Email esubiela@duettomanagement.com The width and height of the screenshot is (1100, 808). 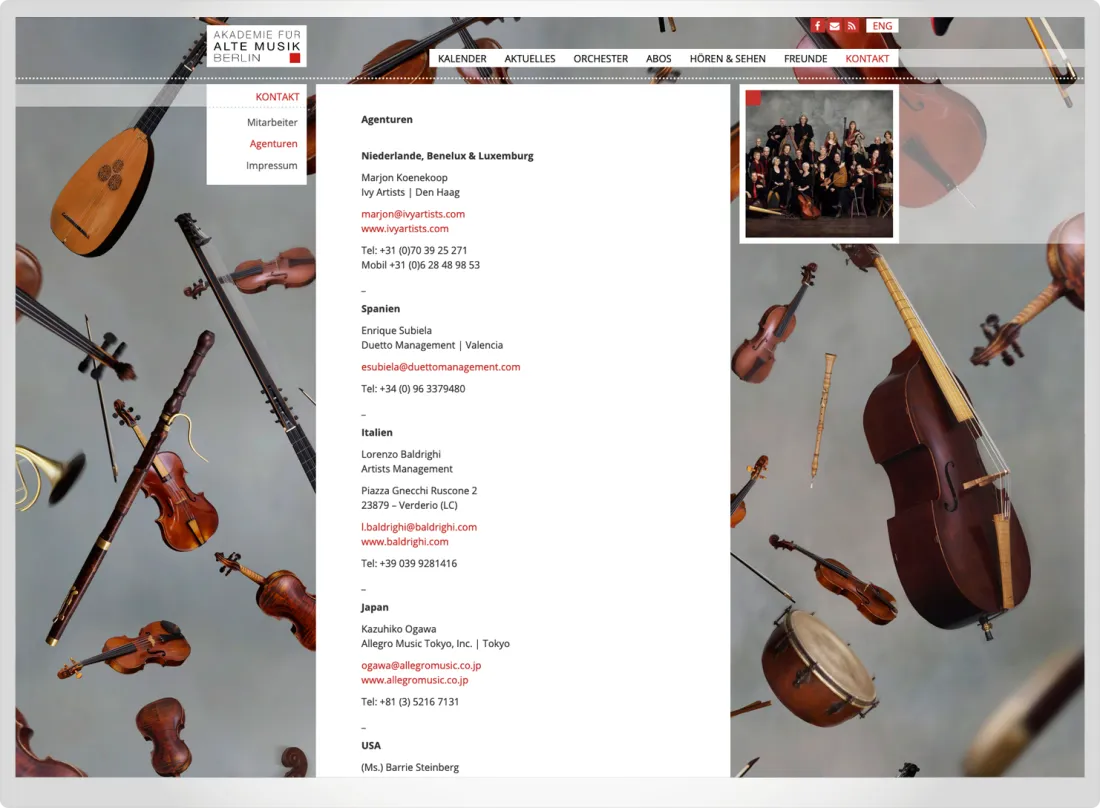(x=441, y=367)
